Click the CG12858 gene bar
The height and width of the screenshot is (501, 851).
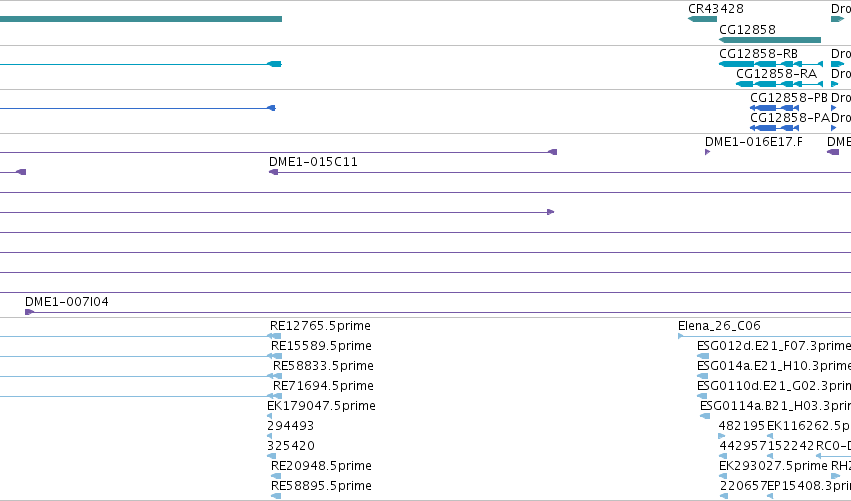[770, 40]
